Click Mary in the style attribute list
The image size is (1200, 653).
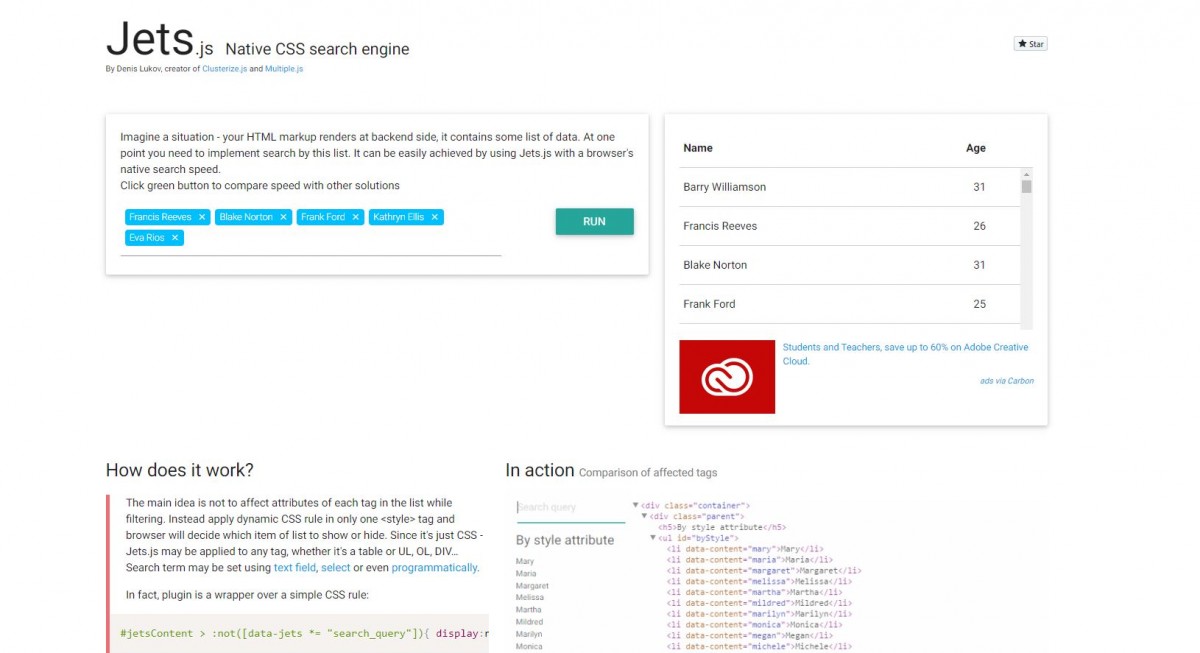[525, 562]
